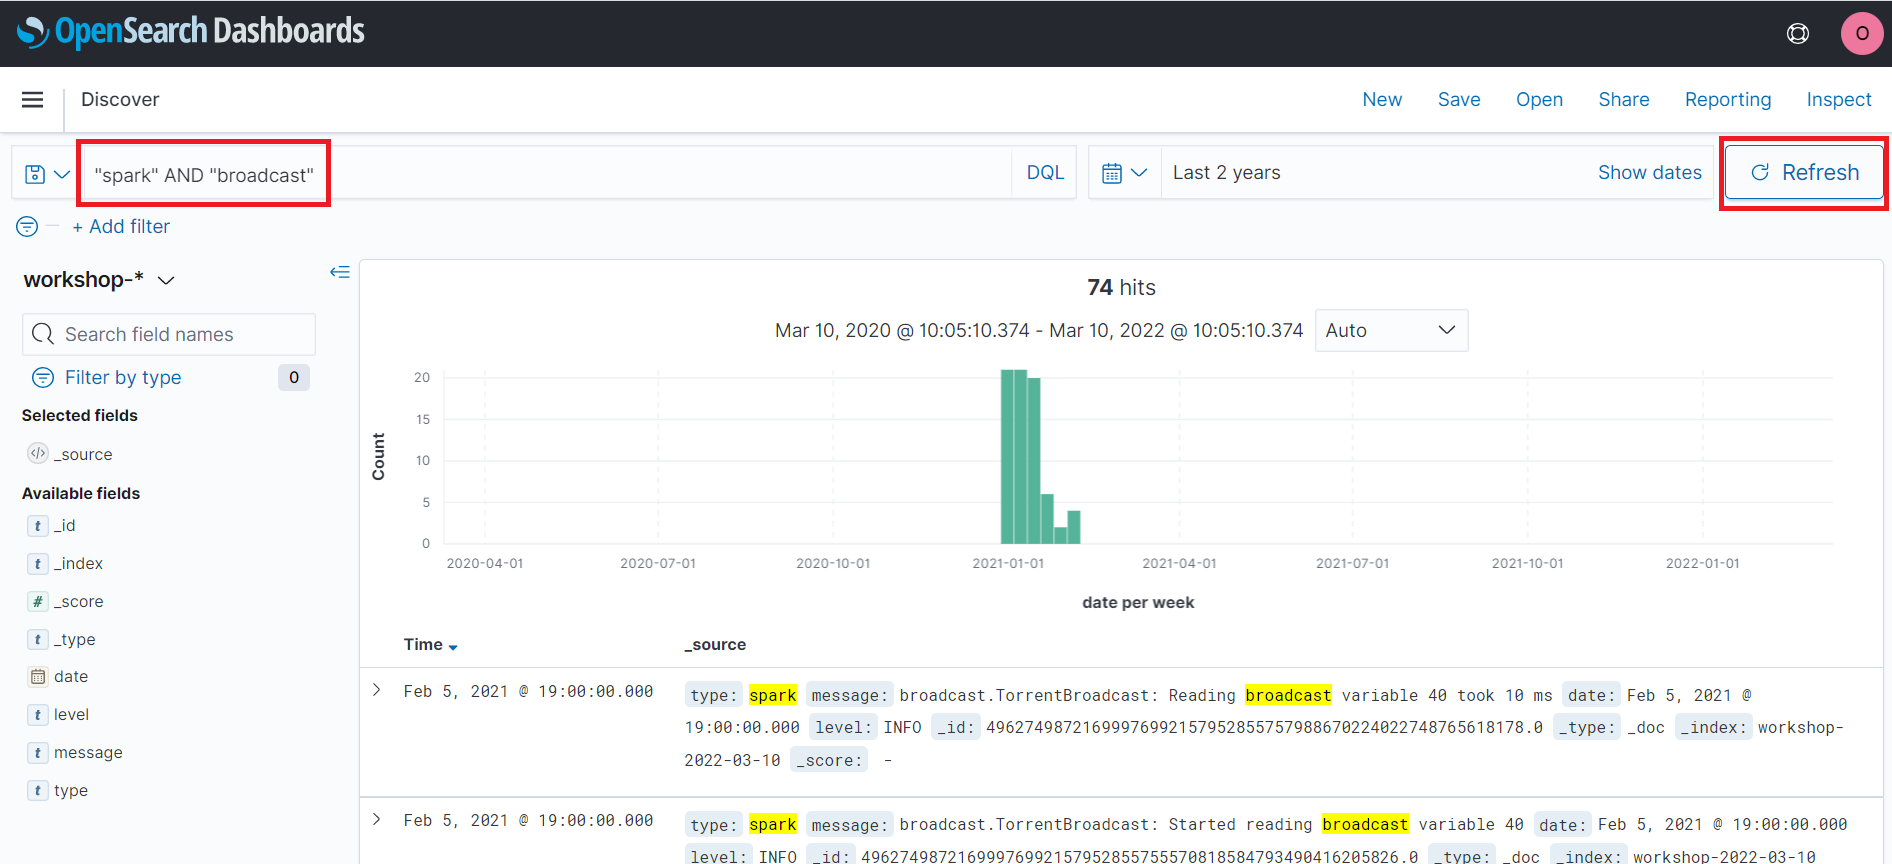Collapse the fields sidebar arrow
The image size is (1892, 864).
tap(340, 272)
